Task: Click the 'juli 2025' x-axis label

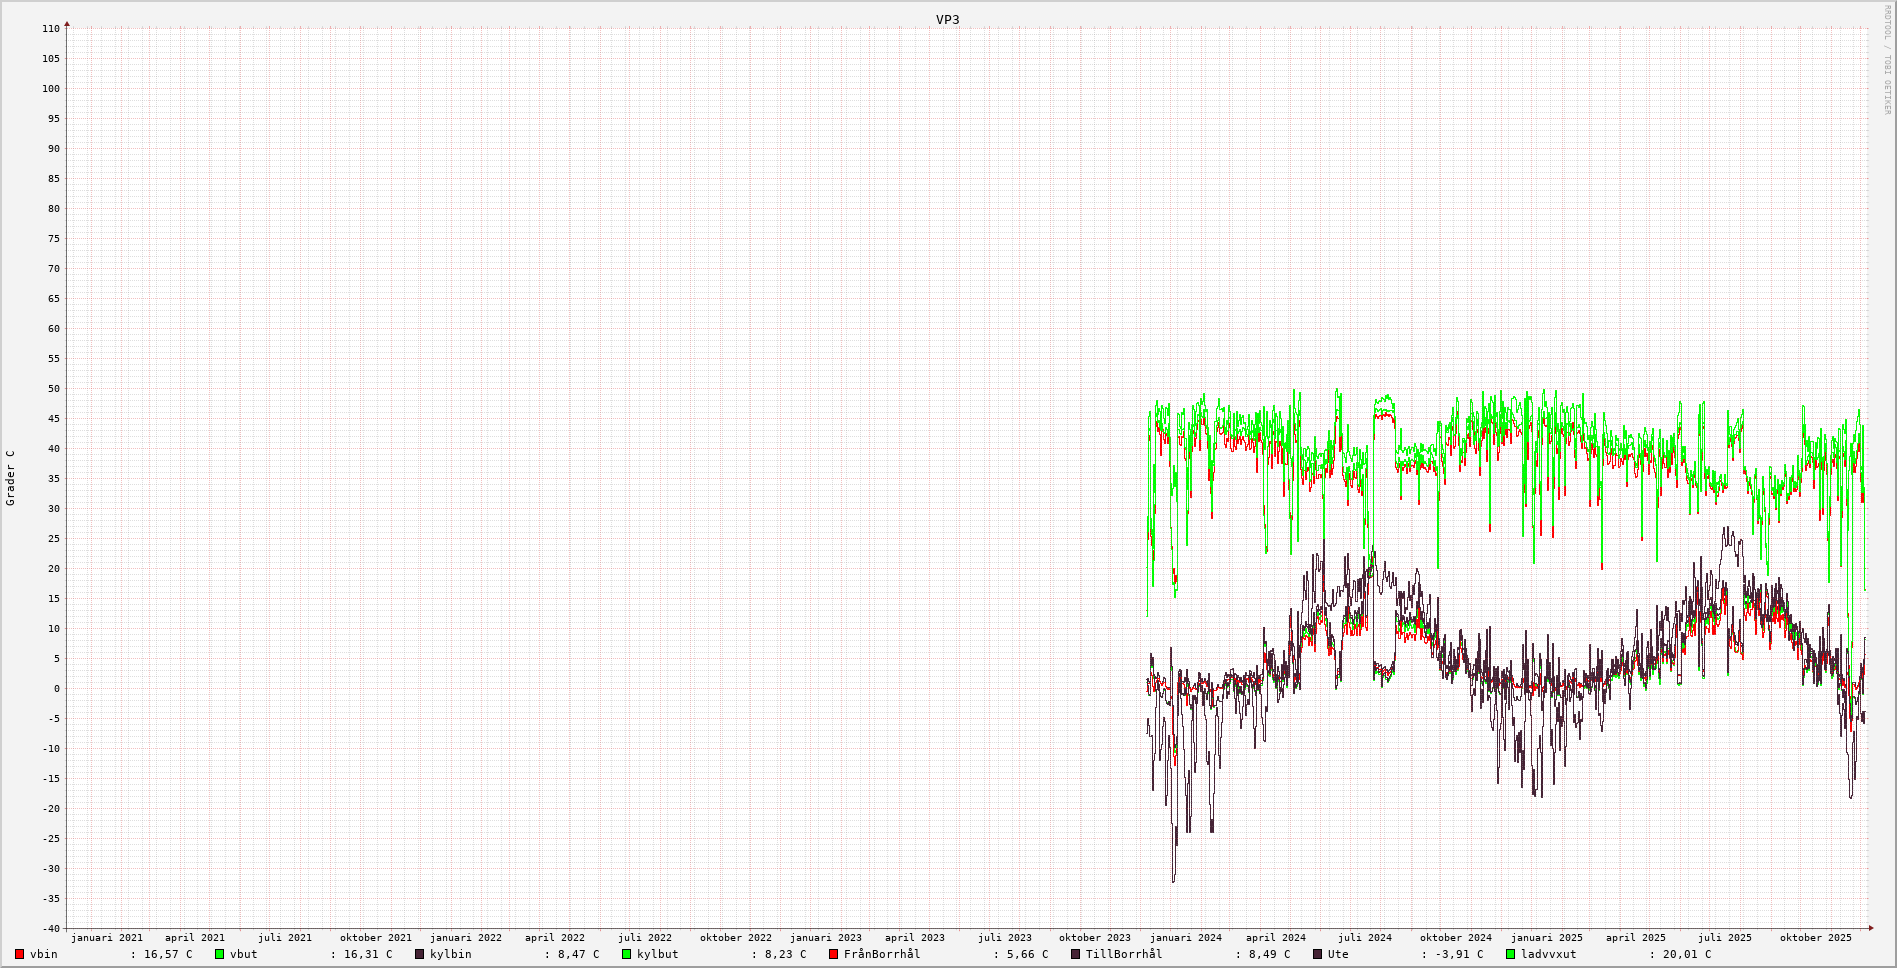Action: click(1724, 938)
